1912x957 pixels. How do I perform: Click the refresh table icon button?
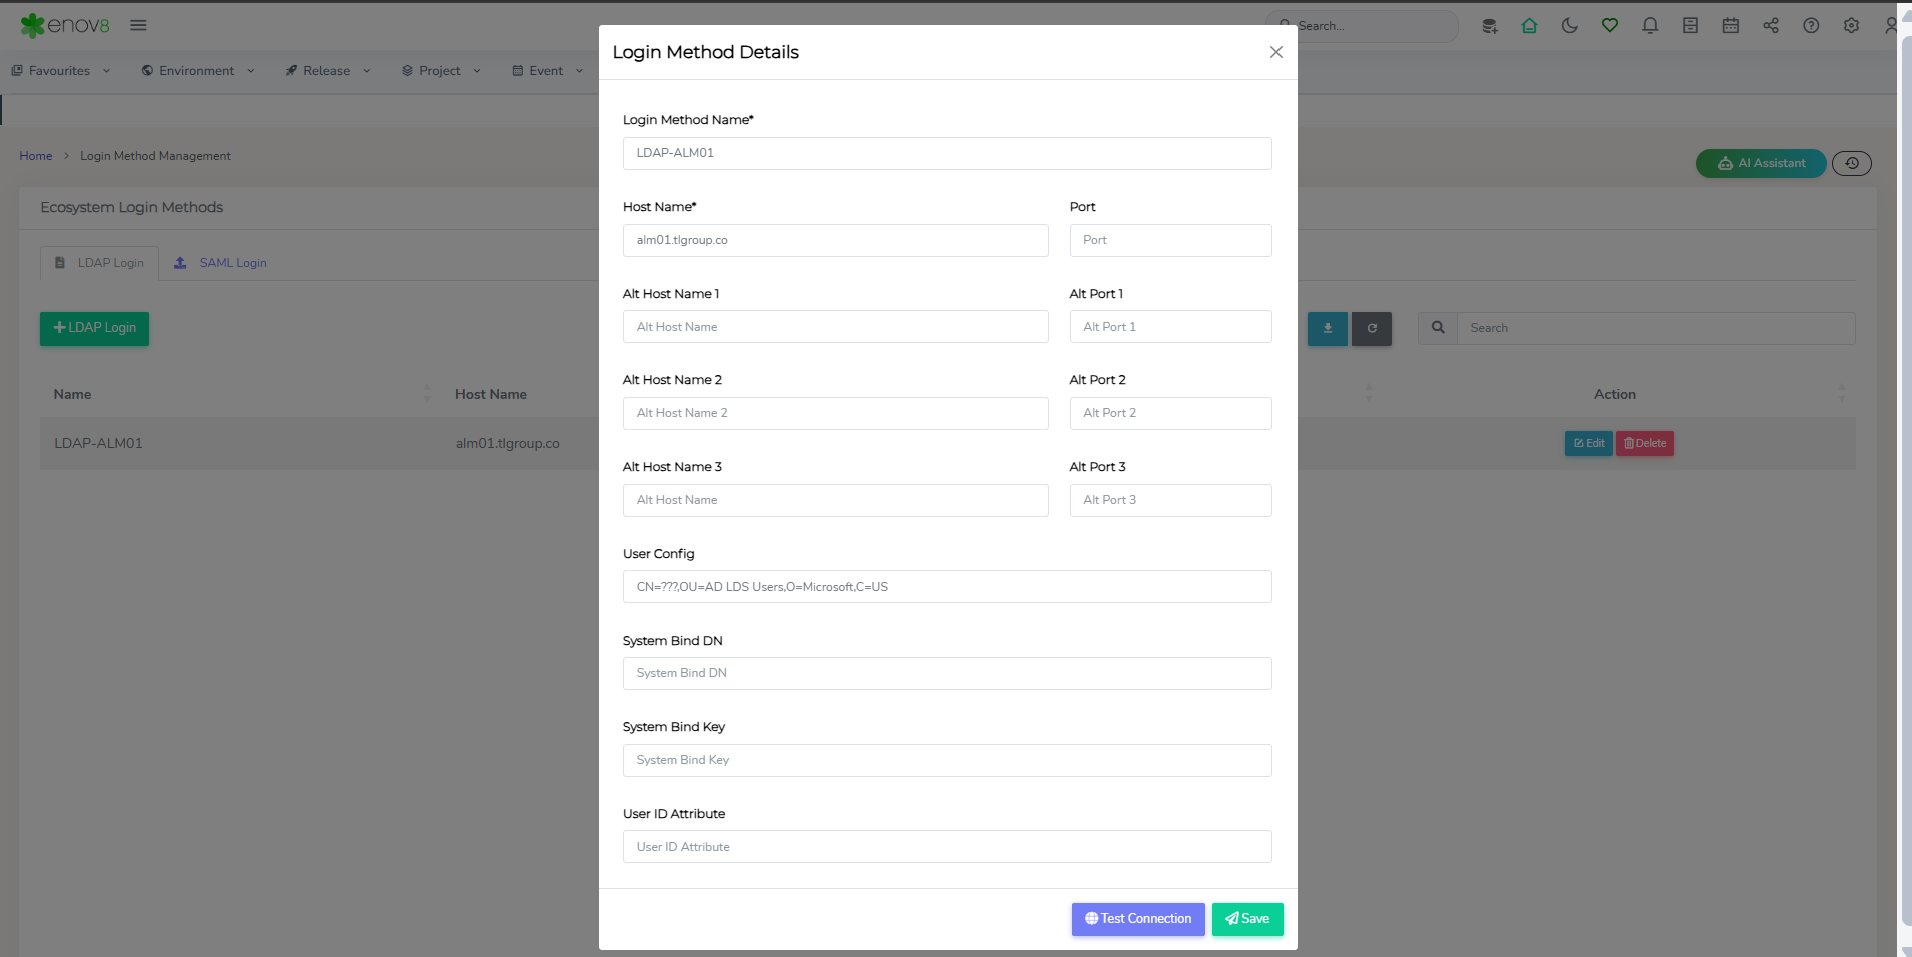click(x=1371, y=328)
